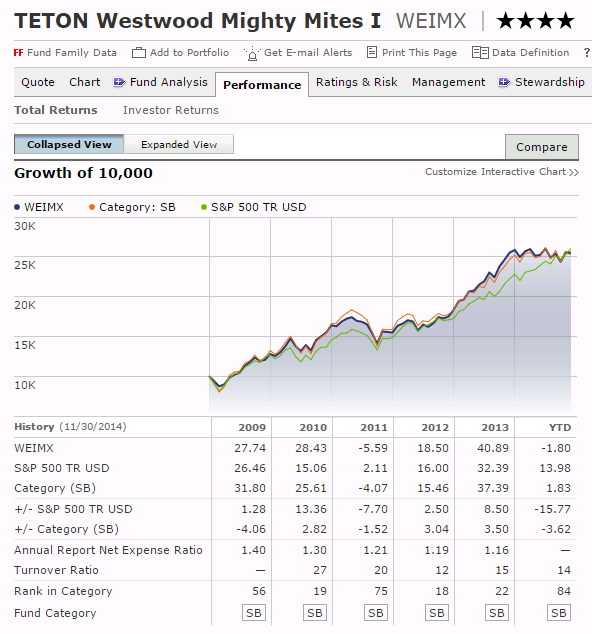Click the 2013 column header
The width and height of the screenshot is (592, 634).
495,427
